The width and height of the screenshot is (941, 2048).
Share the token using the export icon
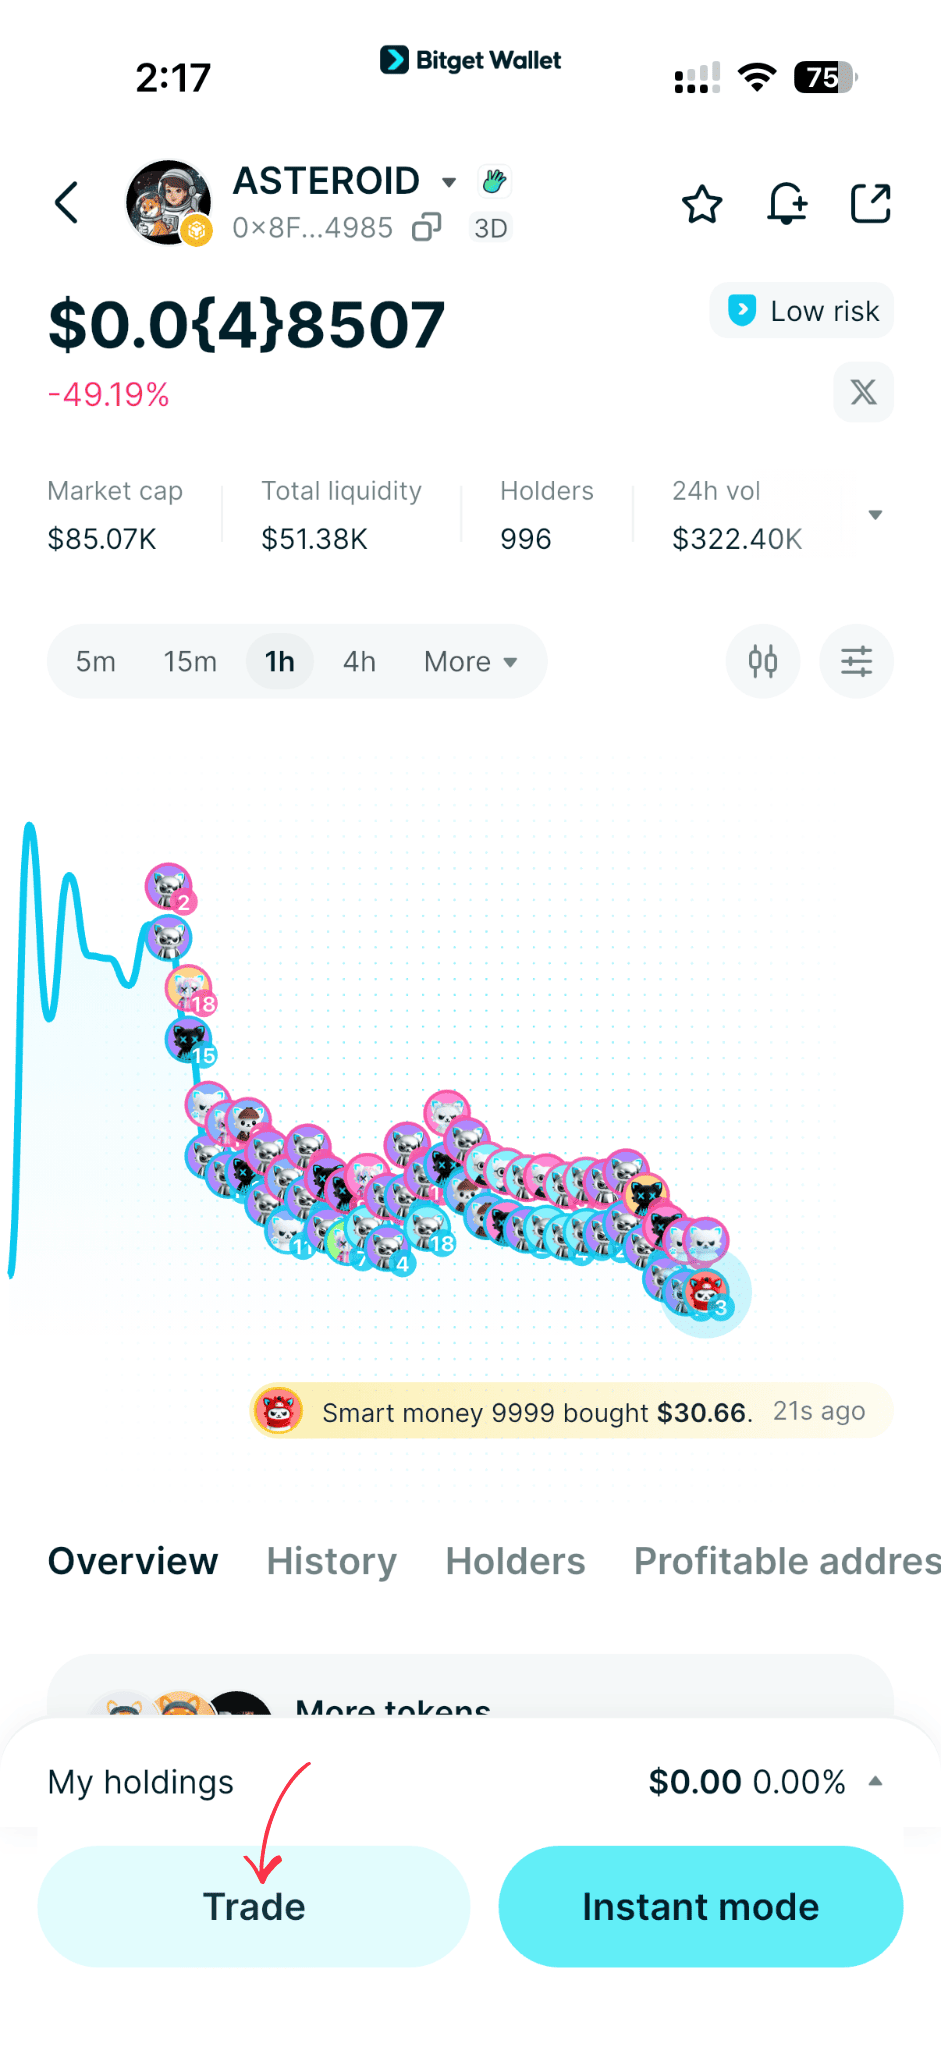[x=869, y=203]
